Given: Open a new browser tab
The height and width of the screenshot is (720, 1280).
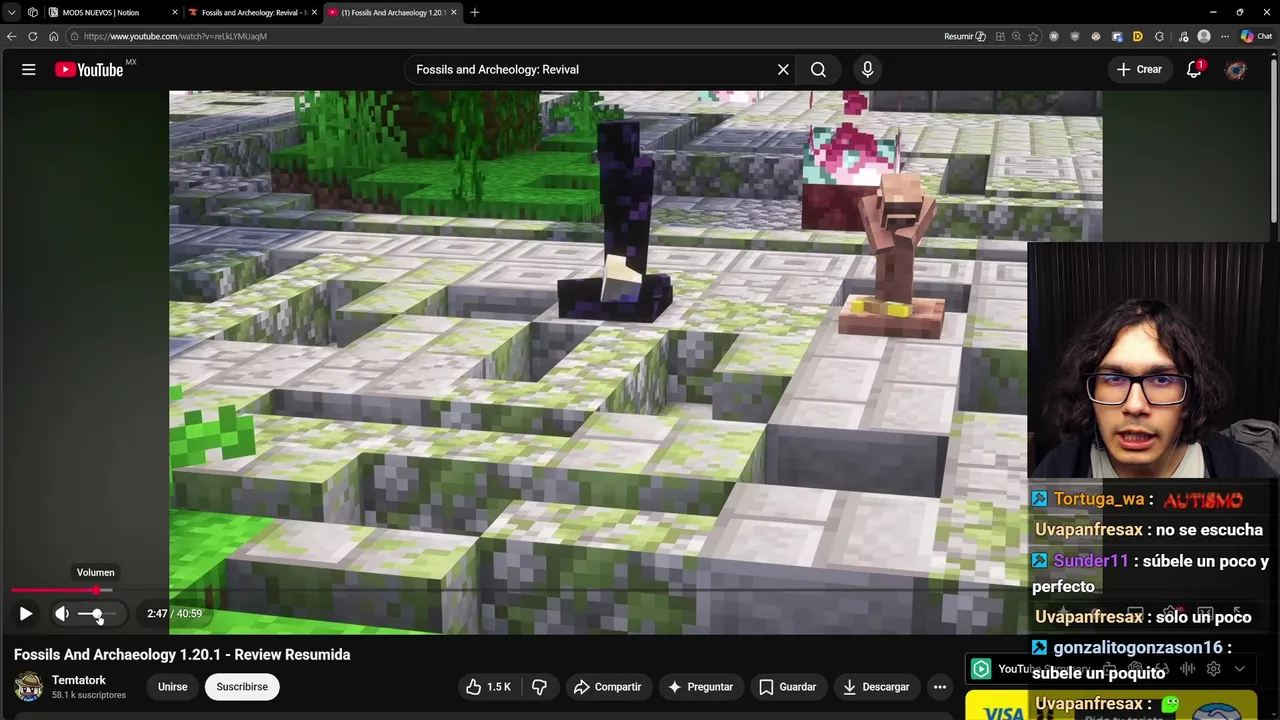Looking at the screenshot, I should [474, 12].
